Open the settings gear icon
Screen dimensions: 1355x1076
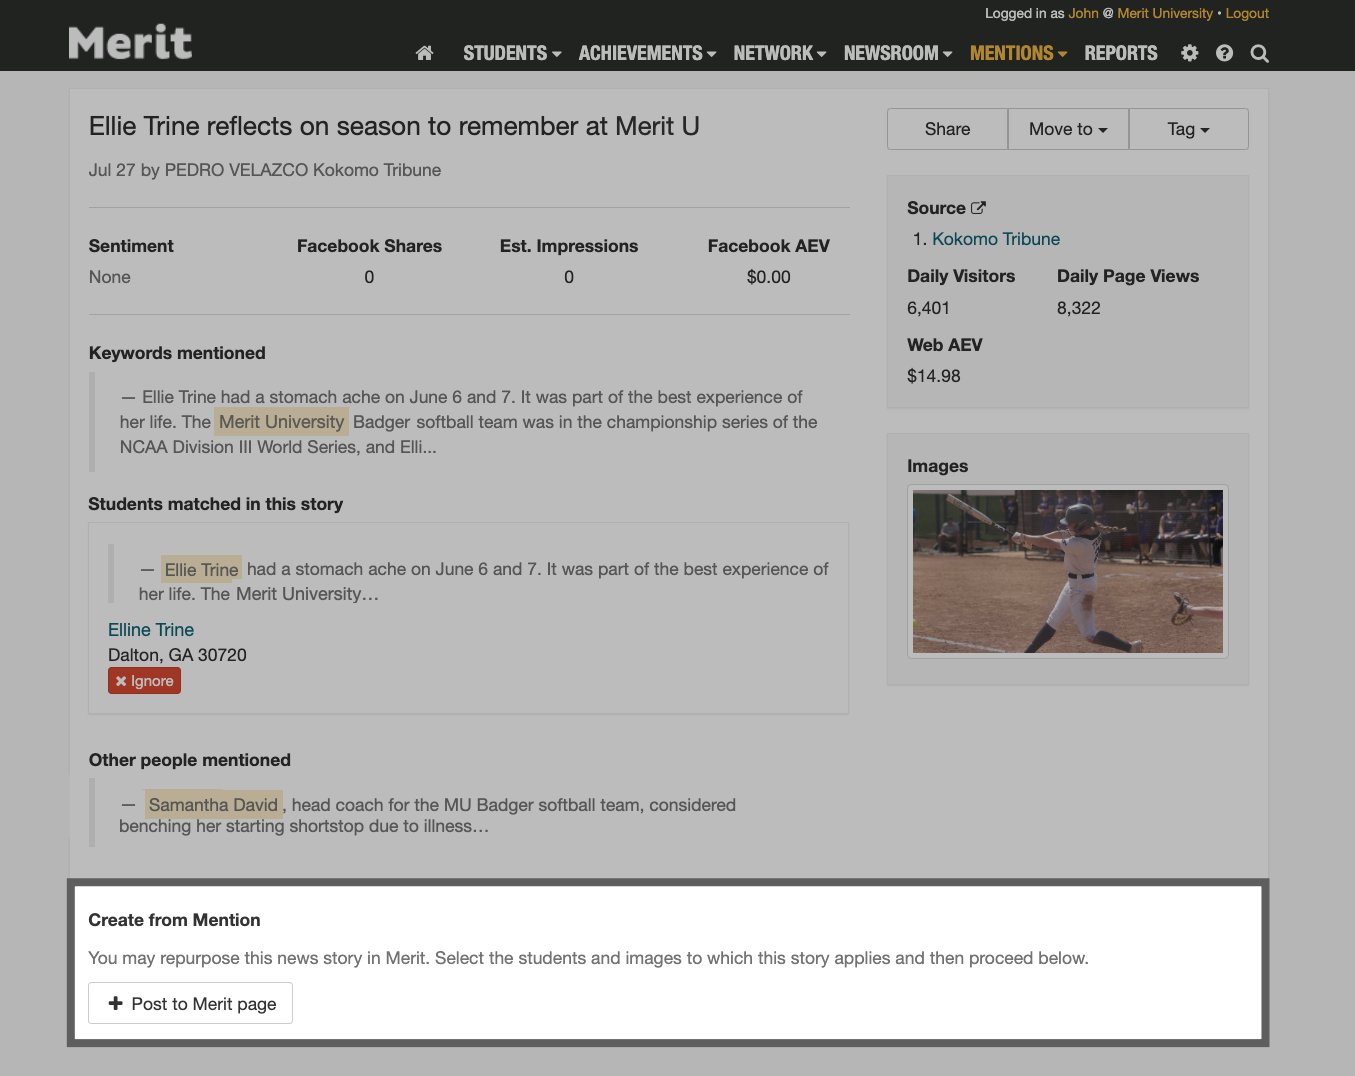point(1189,53)
